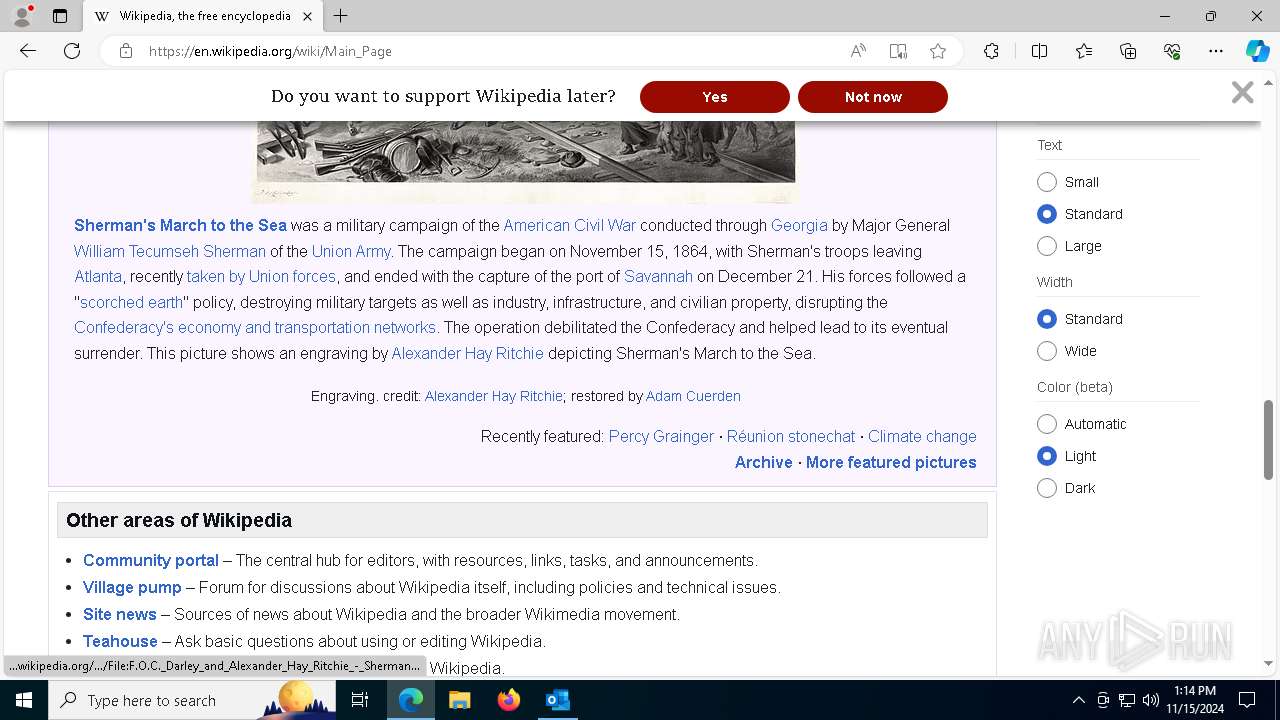Dismiss the Wikipedia donation banner X
The width and height of the screenshot is (1280, 720).
[1242, 93]
